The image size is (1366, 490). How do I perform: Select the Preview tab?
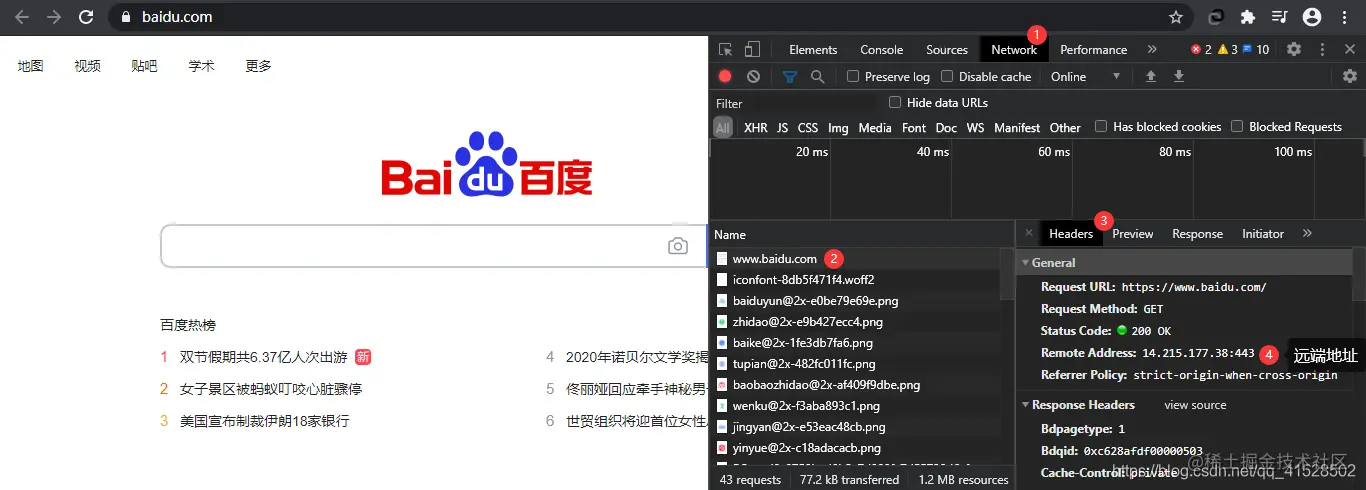coord(1133,233)
